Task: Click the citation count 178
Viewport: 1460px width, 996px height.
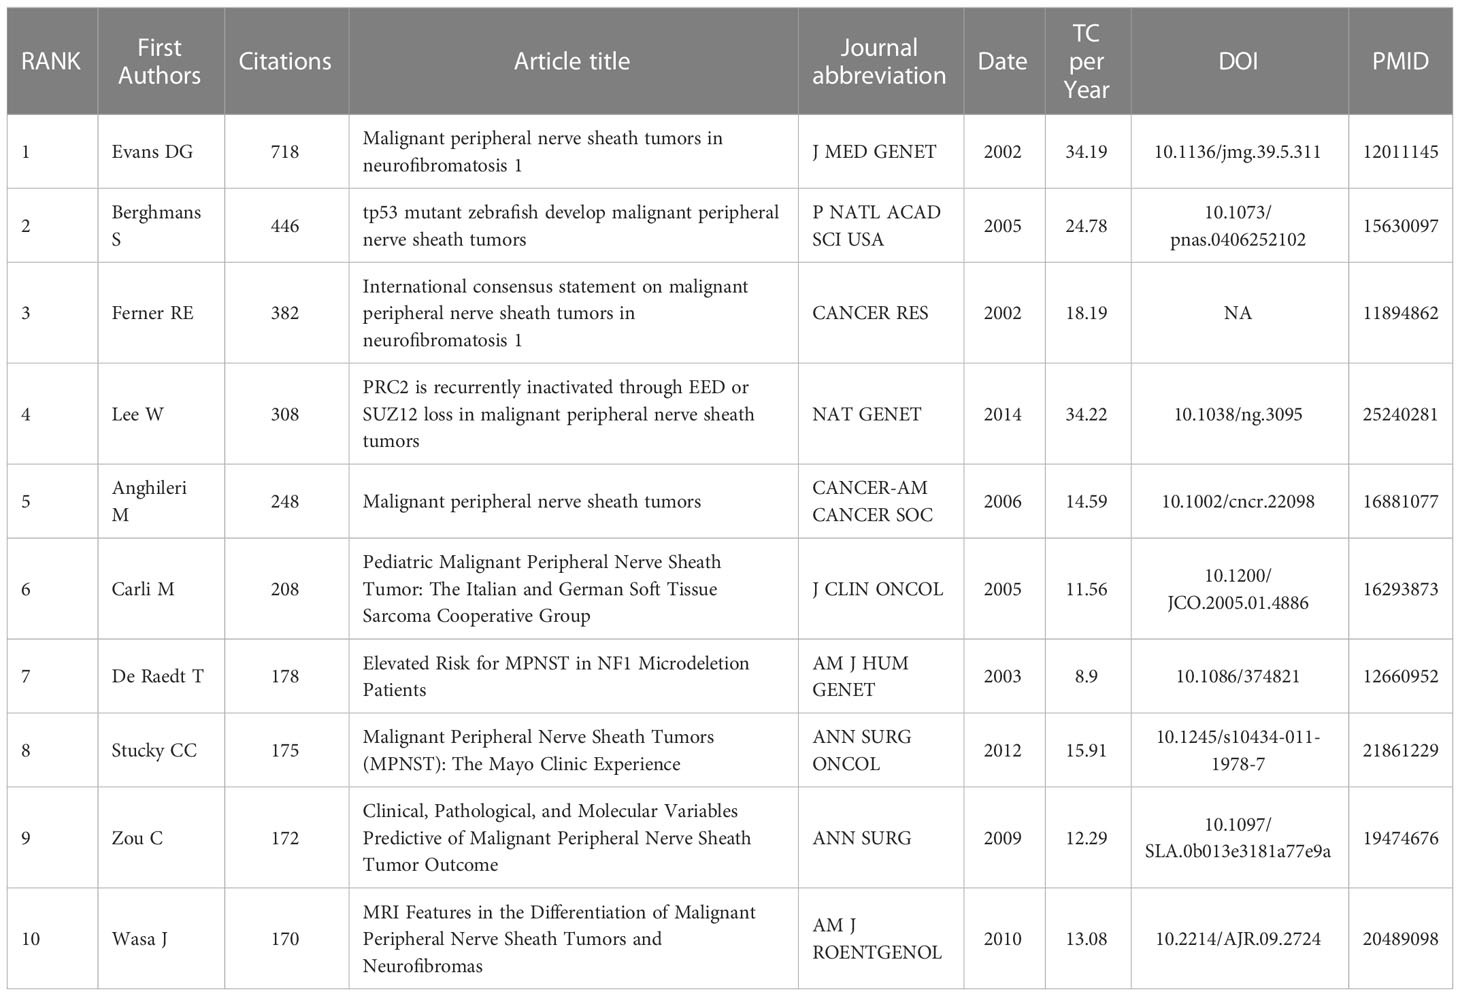Action: 285,676
